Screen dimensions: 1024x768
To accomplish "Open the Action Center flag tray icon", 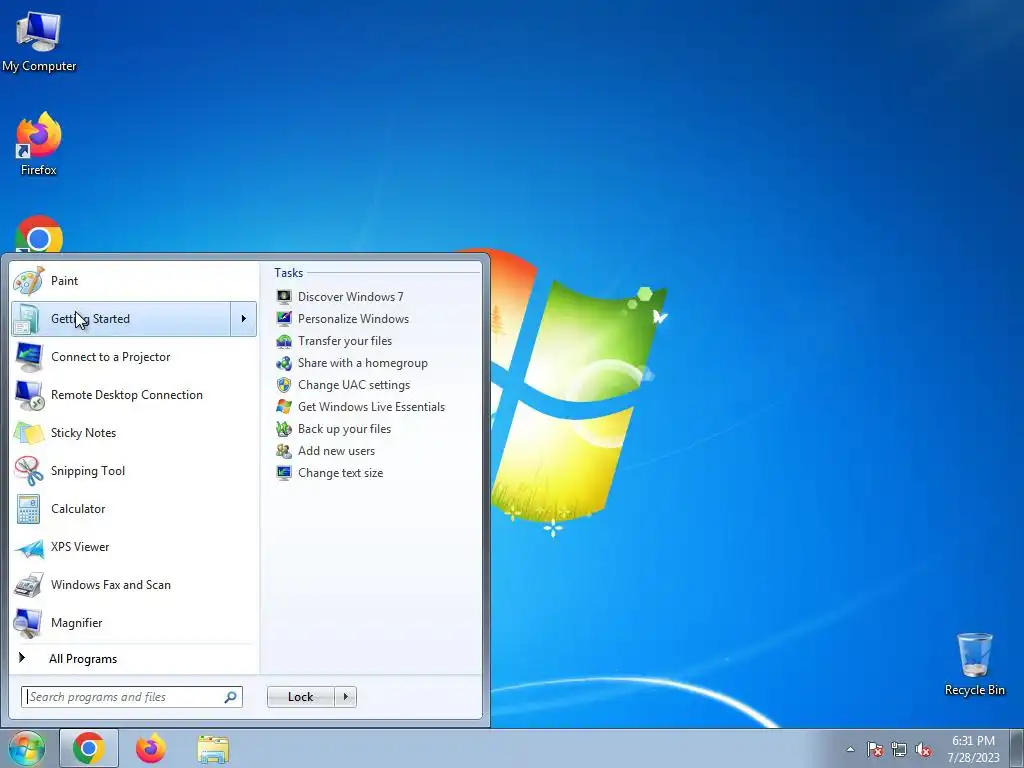I will coord(875,749).
